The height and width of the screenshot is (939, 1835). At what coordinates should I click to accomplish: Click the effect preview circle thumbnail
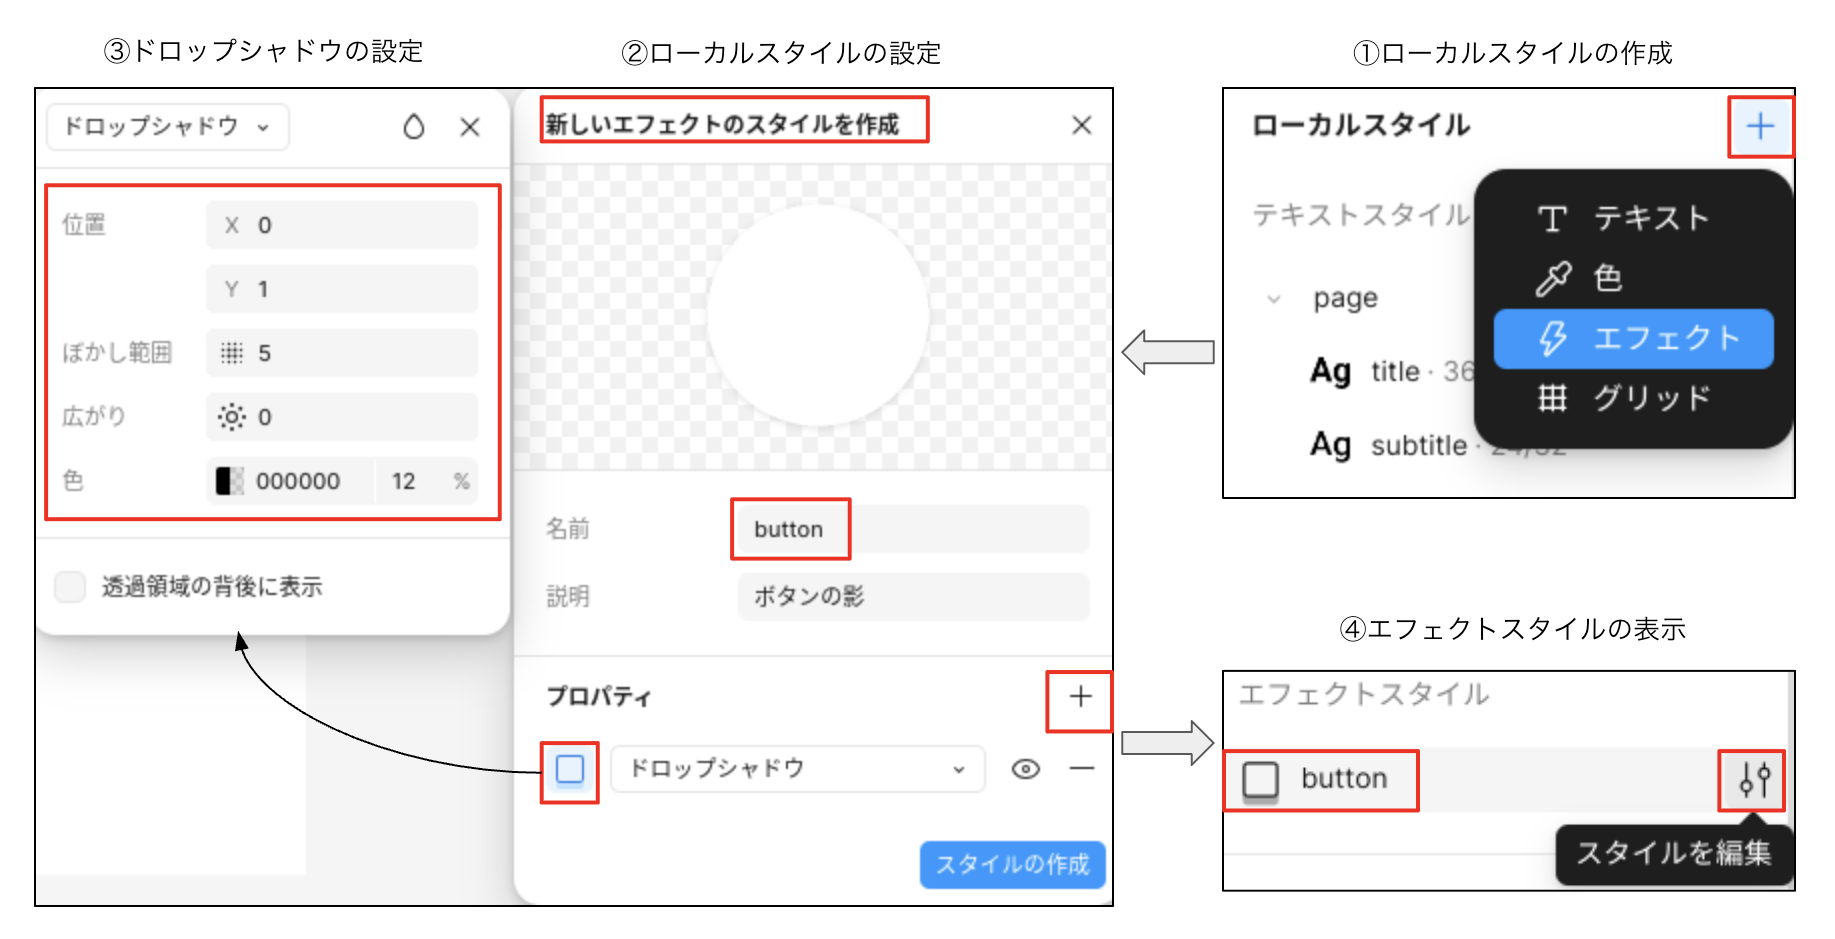(818, 316)
